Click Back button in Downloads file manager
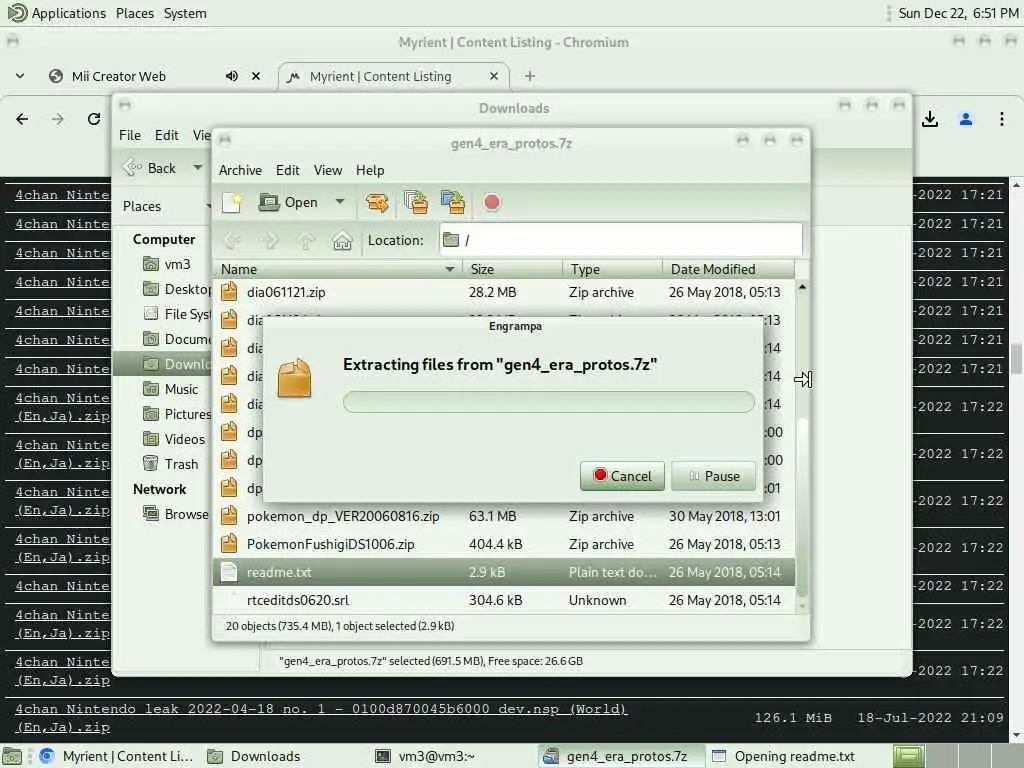This screenshot has height=768, width=1024. [152, 168]
